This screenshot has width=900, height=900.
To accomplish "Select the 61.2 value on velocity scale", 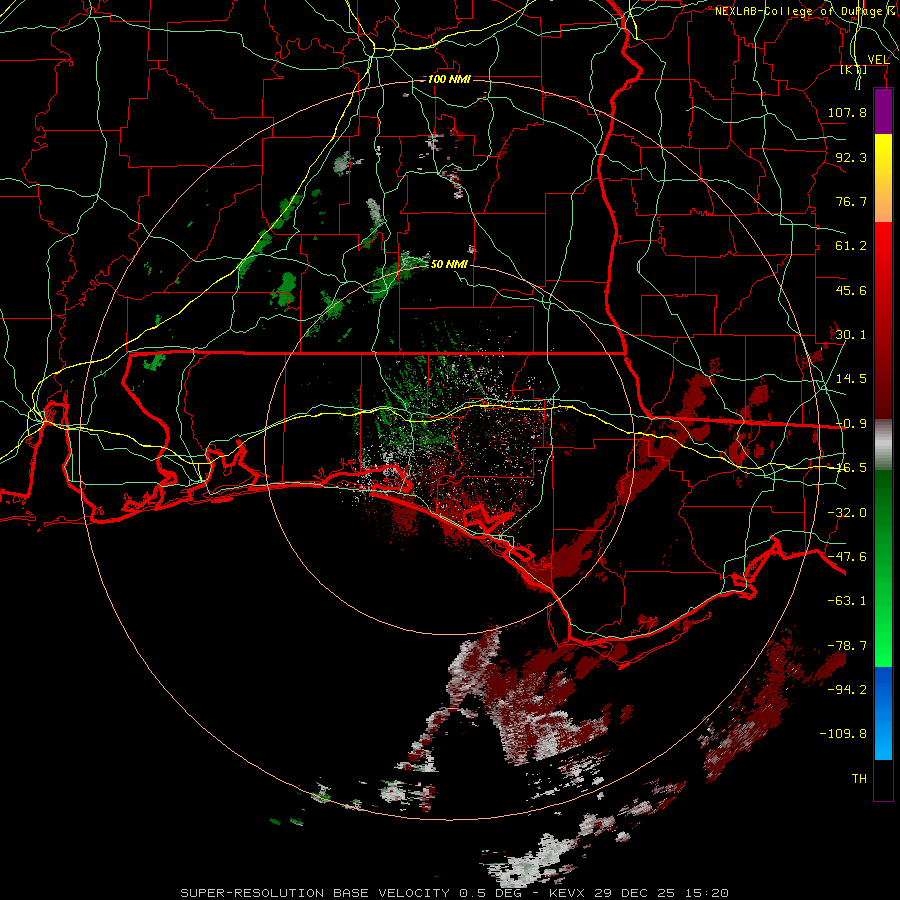I will click(x=851, y=246).
